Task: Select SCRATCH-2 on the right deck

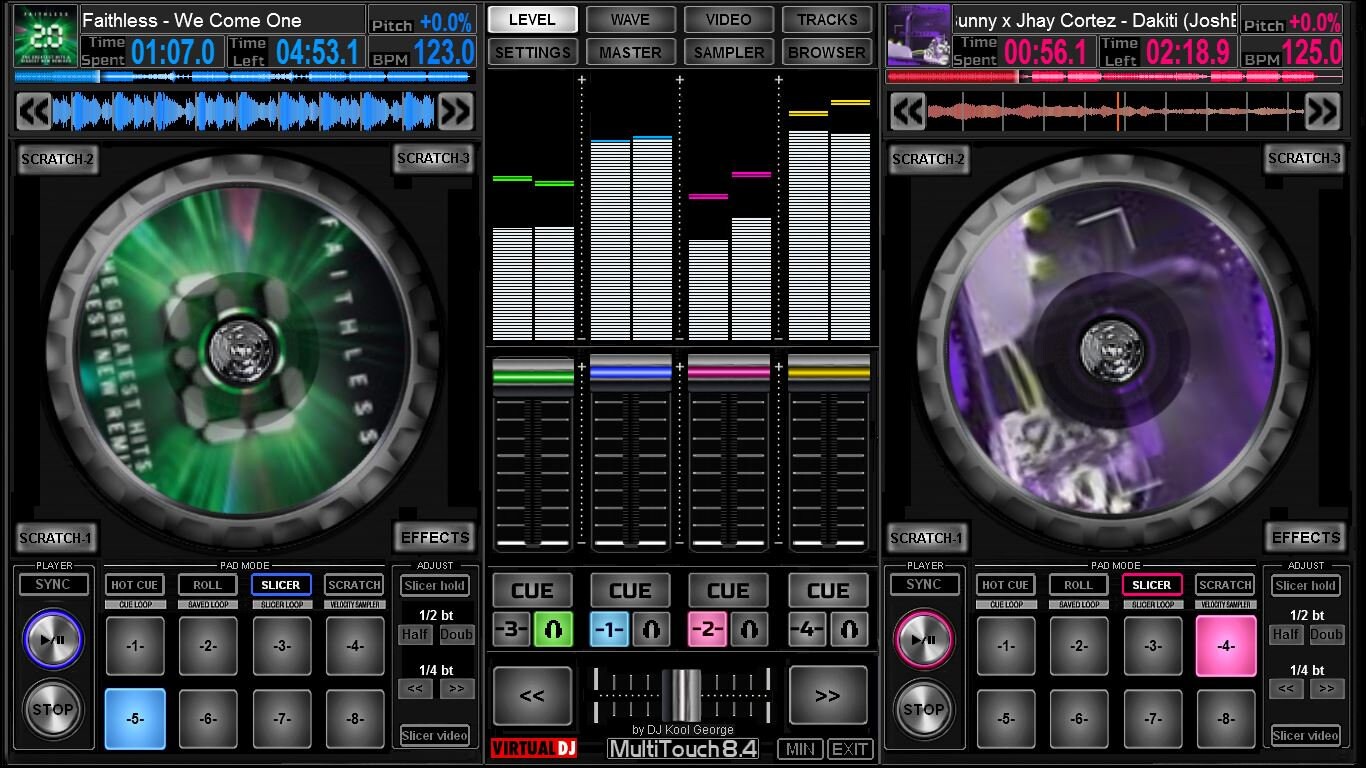Action: pyautogui.click(x=927, y=159)
